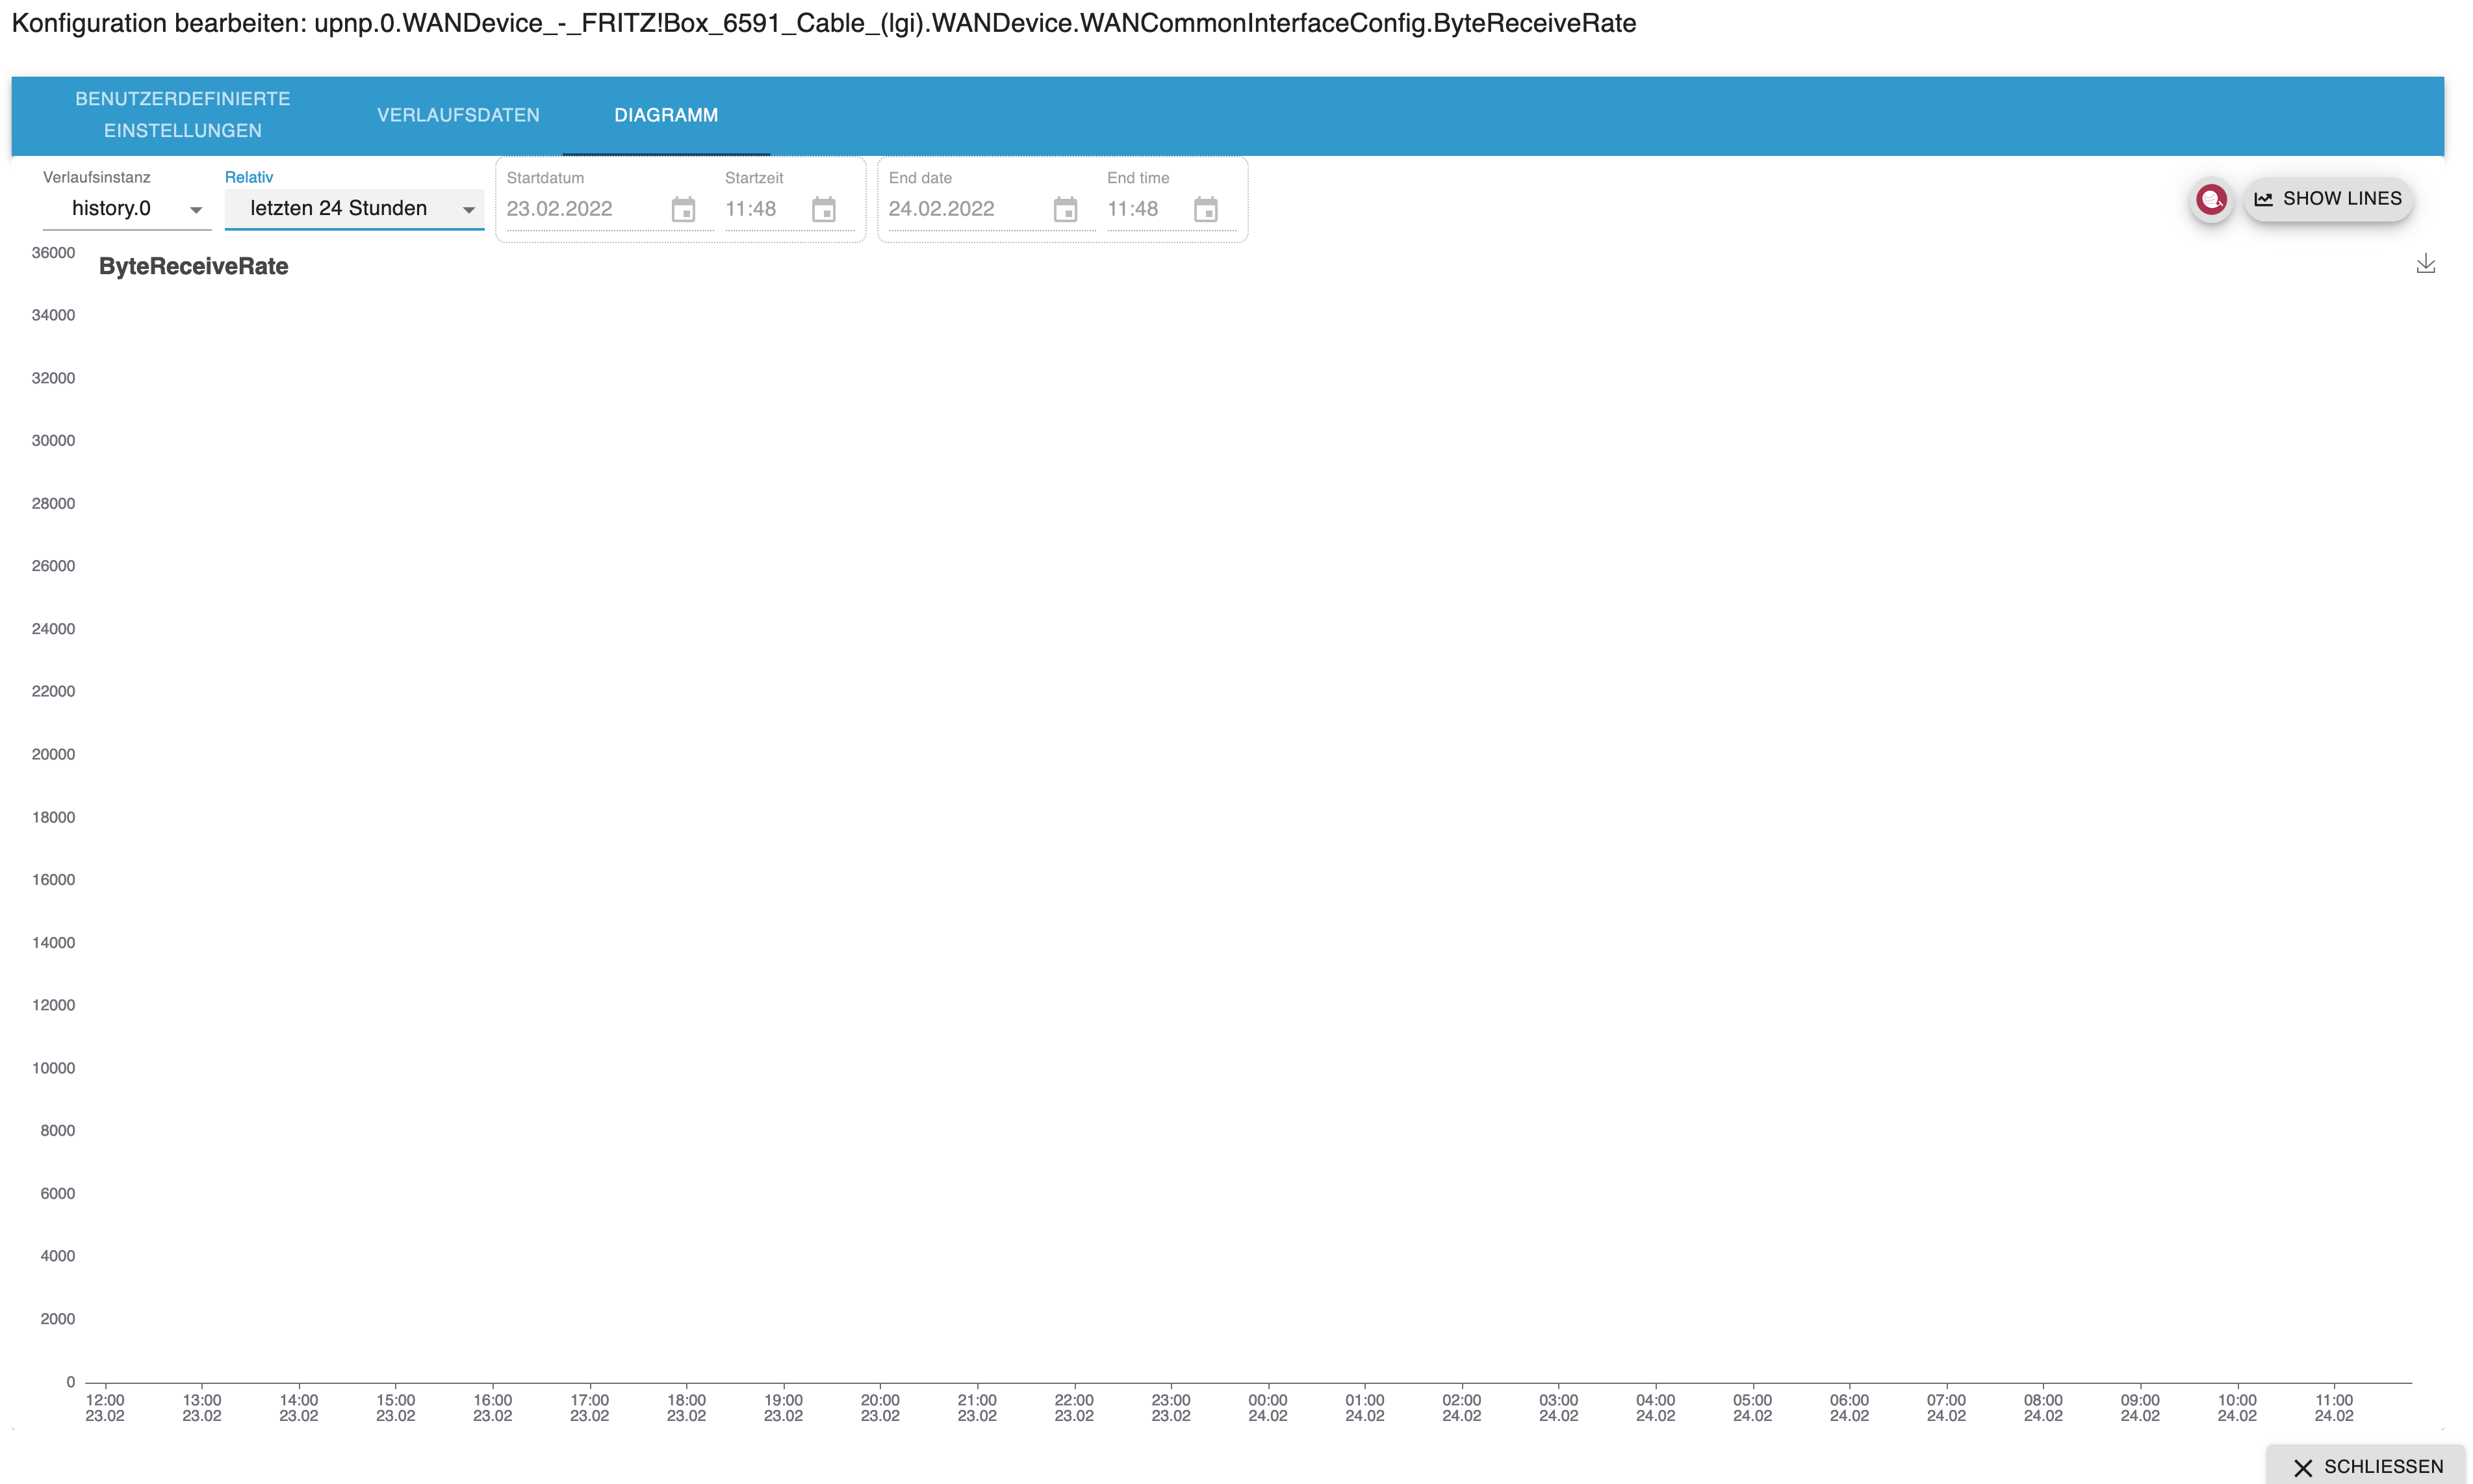Click the SHOW LINES button
This screenshot has height=1484, width=2473.
[x=2328, y=199]
